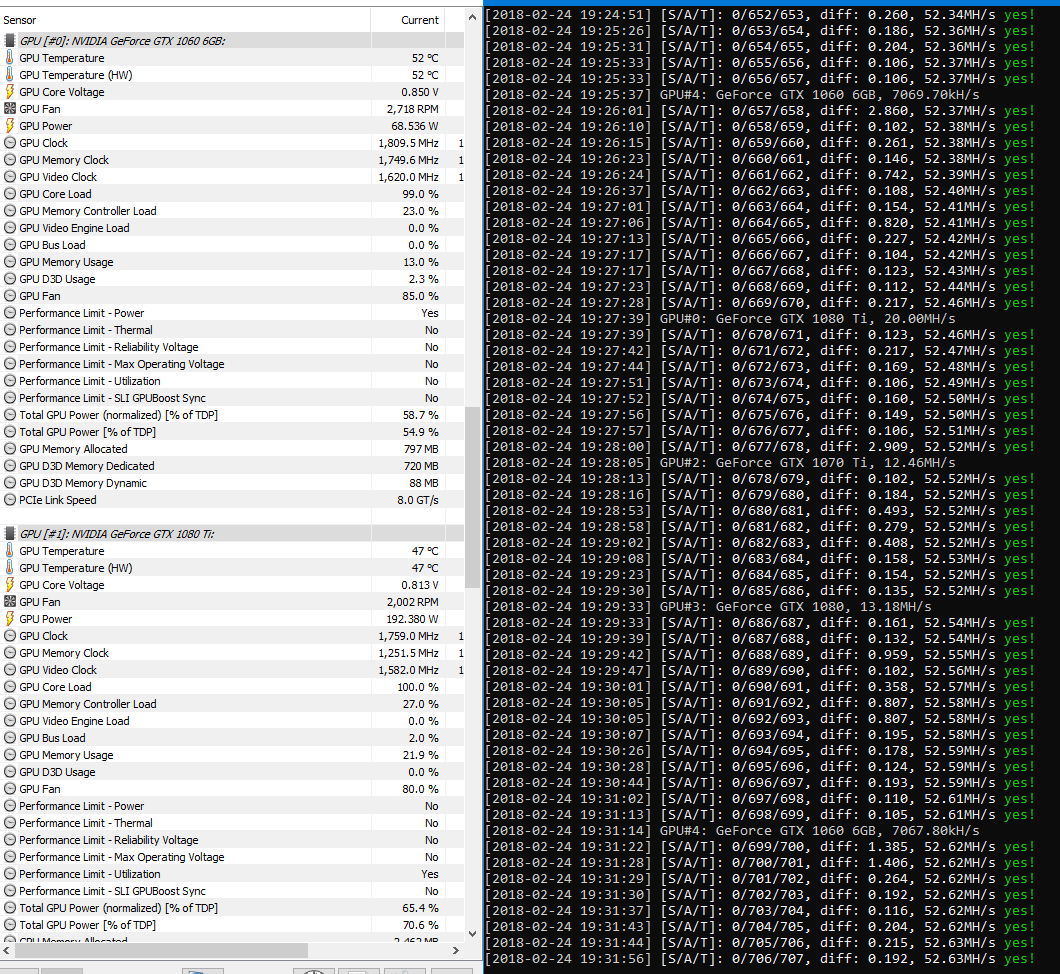Viewport: 1060px width, 974px height.
Task: Click fan icon on the 2,002 RPM row
Action: pos(9,602)
